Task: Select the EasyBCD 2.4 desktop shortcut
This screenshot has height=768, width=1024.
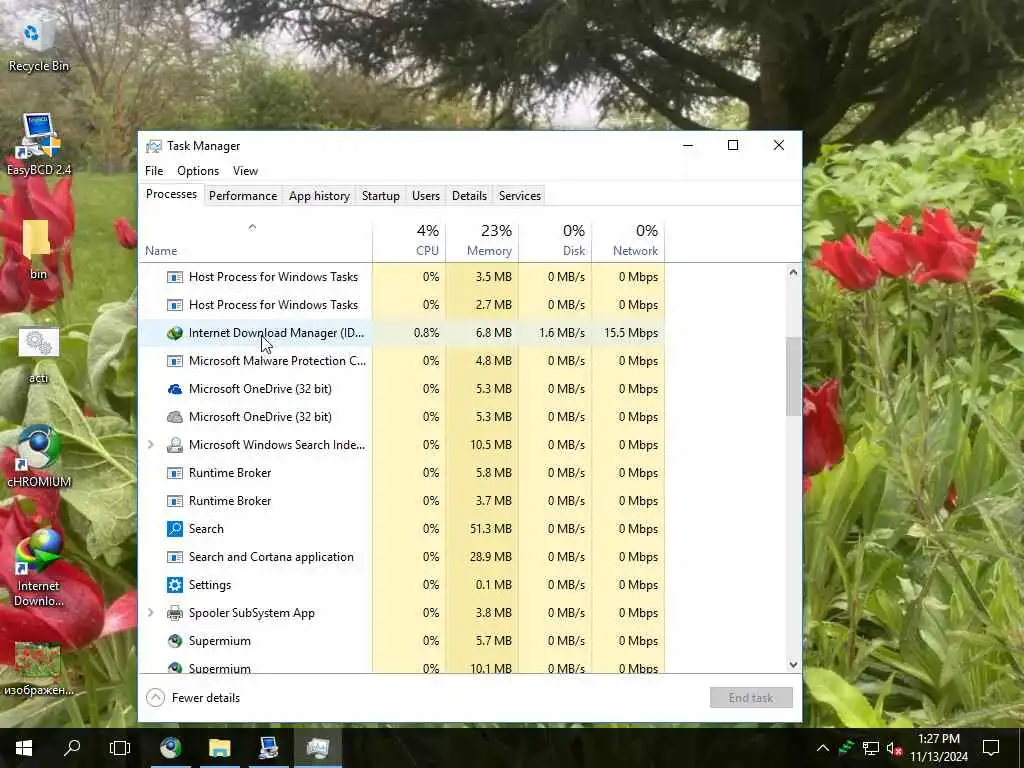Action: tap(38, 145)
